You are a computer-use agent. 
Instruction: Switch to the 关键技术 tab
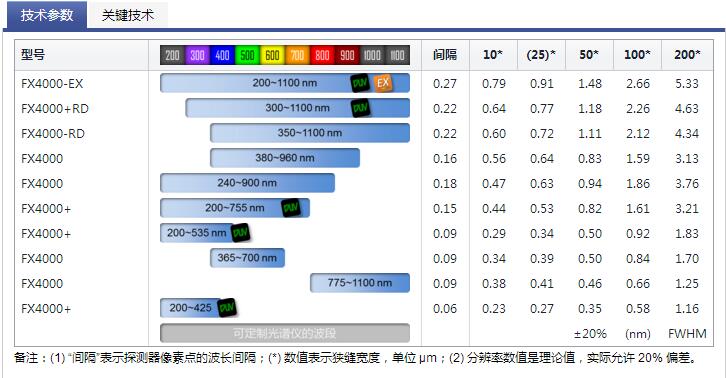tap(127, 15)
